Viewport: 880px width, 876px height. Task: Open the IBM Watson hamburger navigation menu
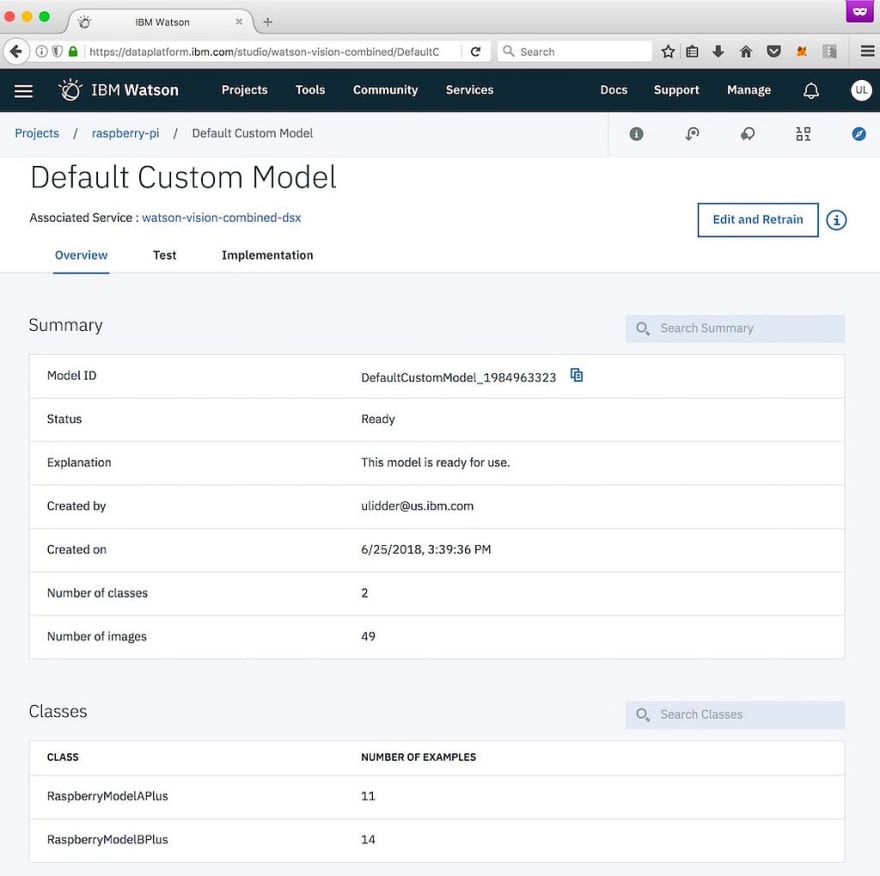coord(23,90)
